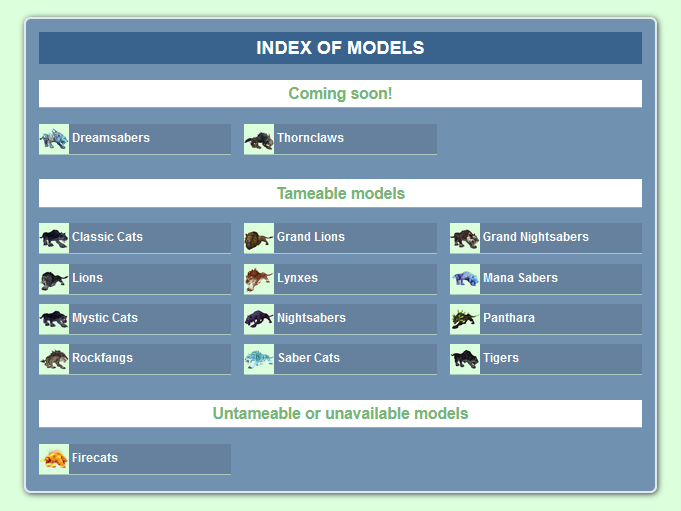This screenshot has height=511, width=681.
Task: Open the Lynxes model link
Action: point(298,278)
